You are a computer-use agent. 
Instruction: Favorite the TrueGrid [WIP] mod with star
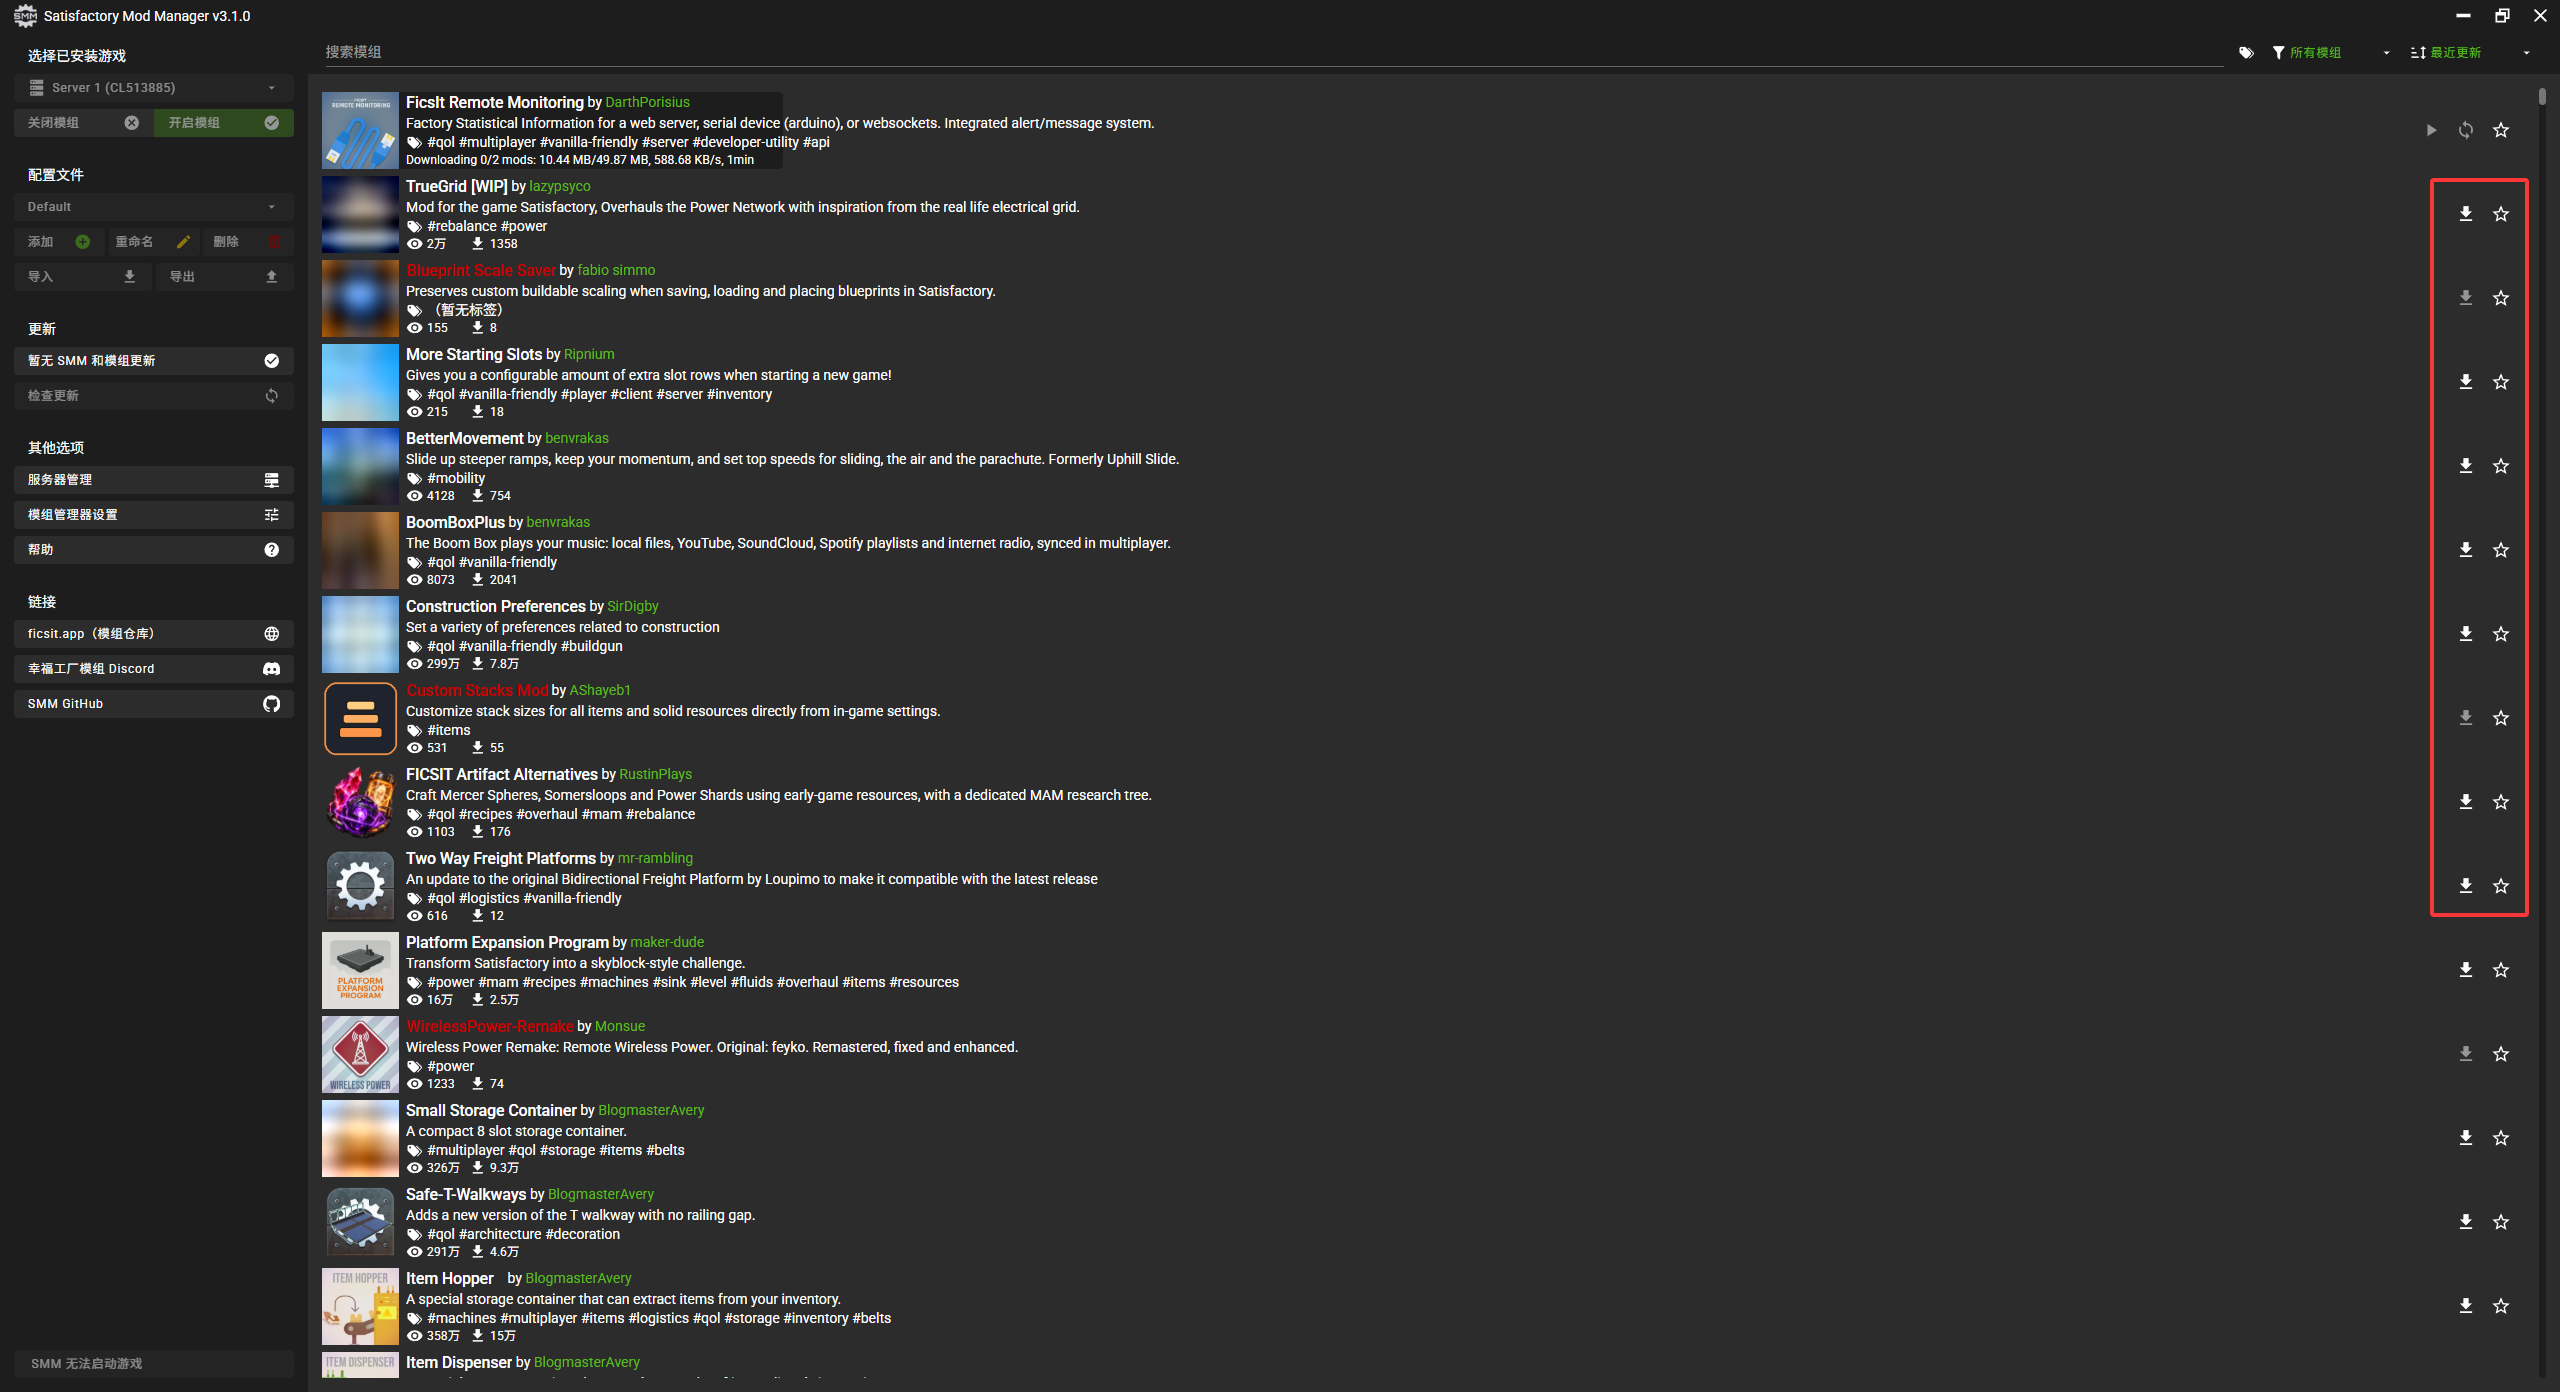click(x=2500, y=214)
